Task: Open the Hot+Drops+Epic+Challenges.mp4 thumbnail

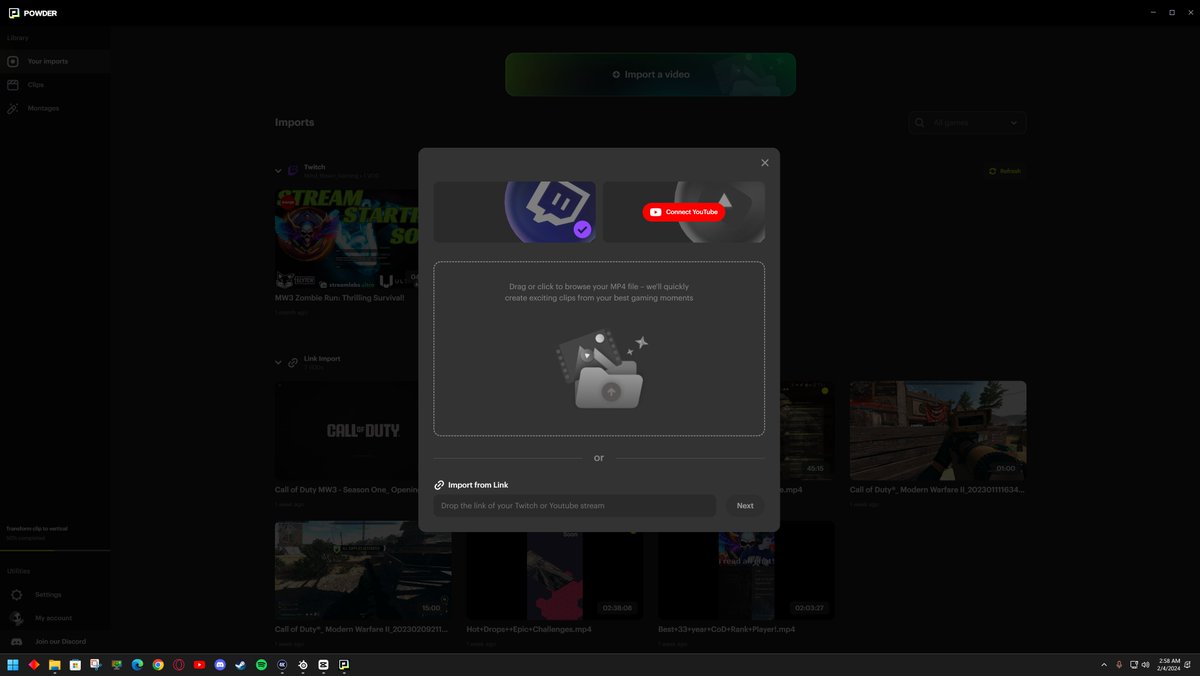Action: click(555, 570)
